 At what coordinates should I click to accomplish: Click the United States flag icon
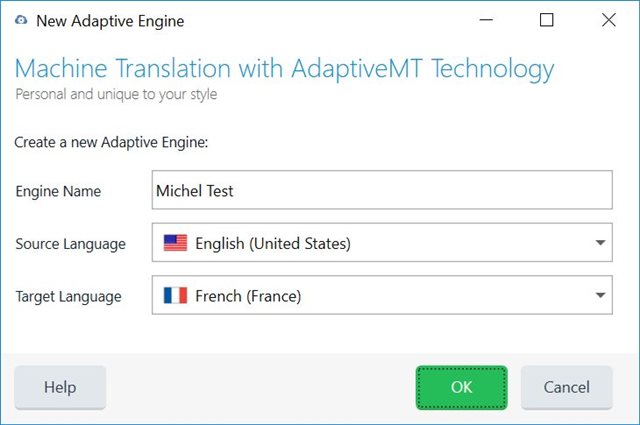tap(176, 243)
